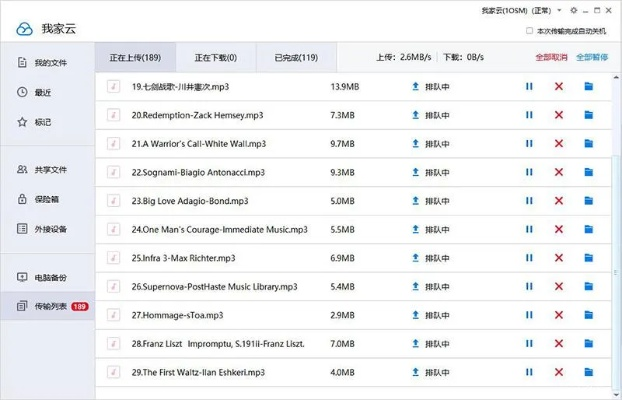Cancel the Hommage-sToa.mp3 upload
Viewport: 622px width, 400px height.
coord(559,315)
